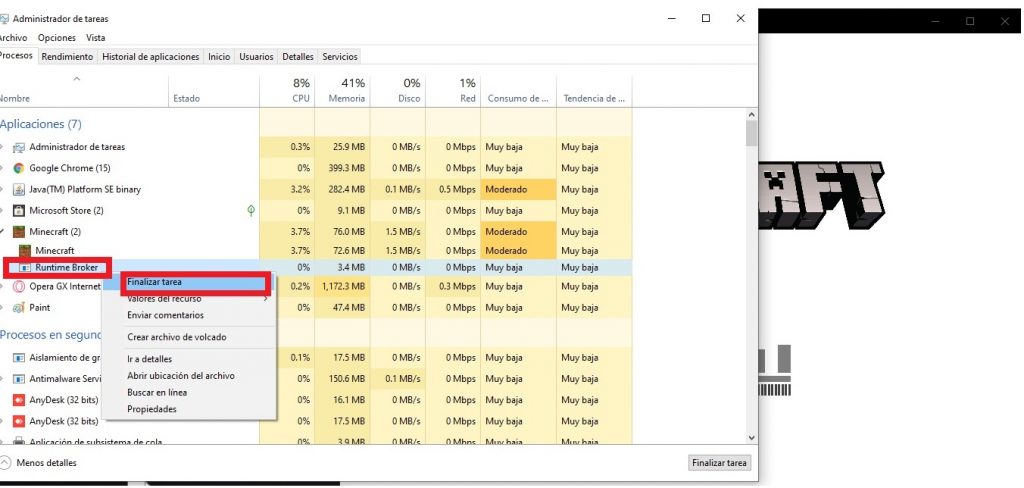Click the Administrador de tareas process icon
Image resolution: width=1024 pixels, height=488 pixels.
click(18, 147)
